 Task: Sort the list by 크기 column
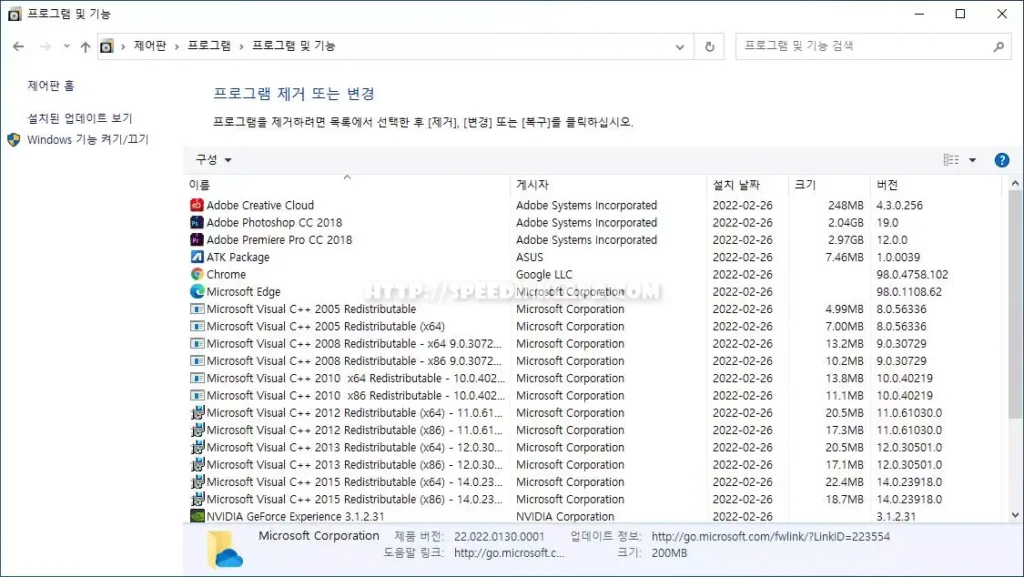tap(829, 185)
